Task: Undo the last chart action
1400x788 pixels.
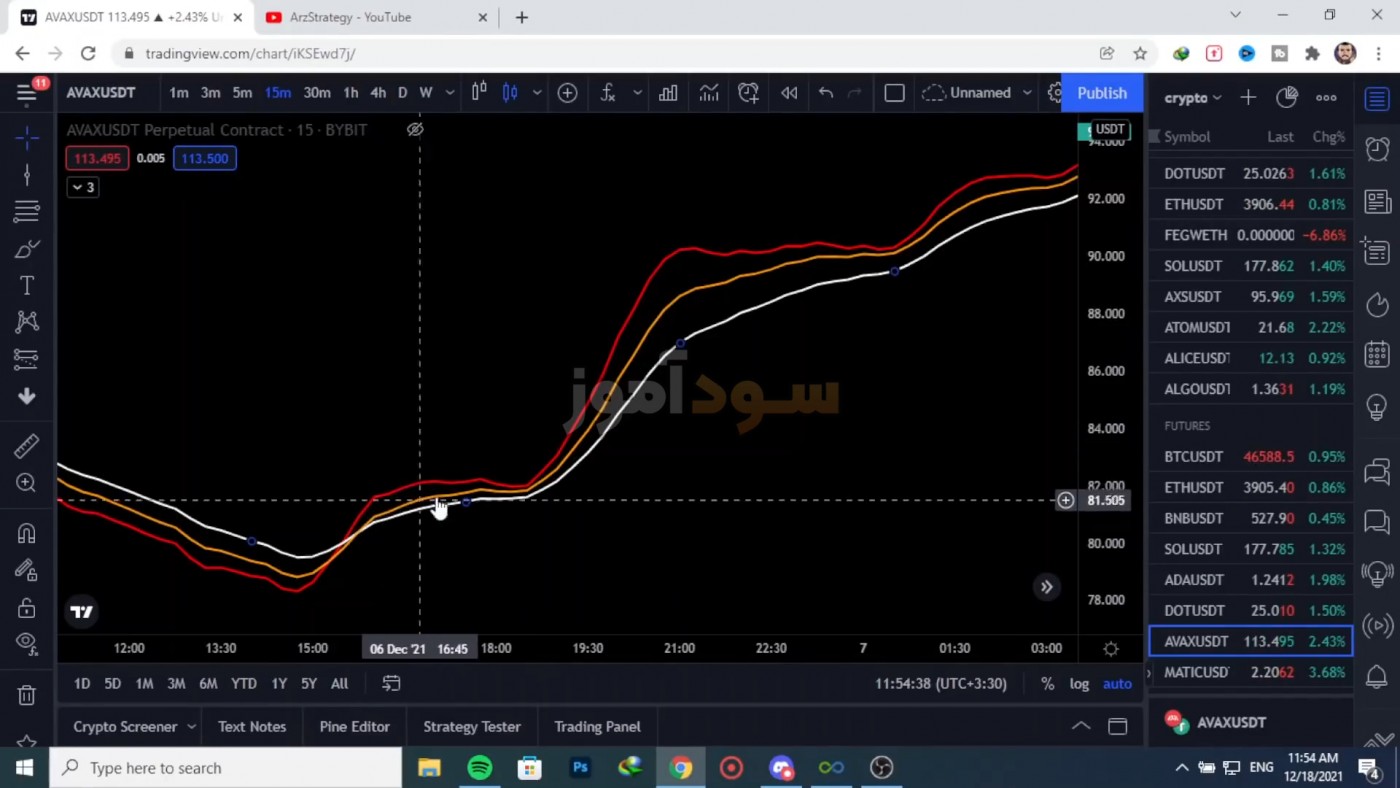Action: point(826,93)
